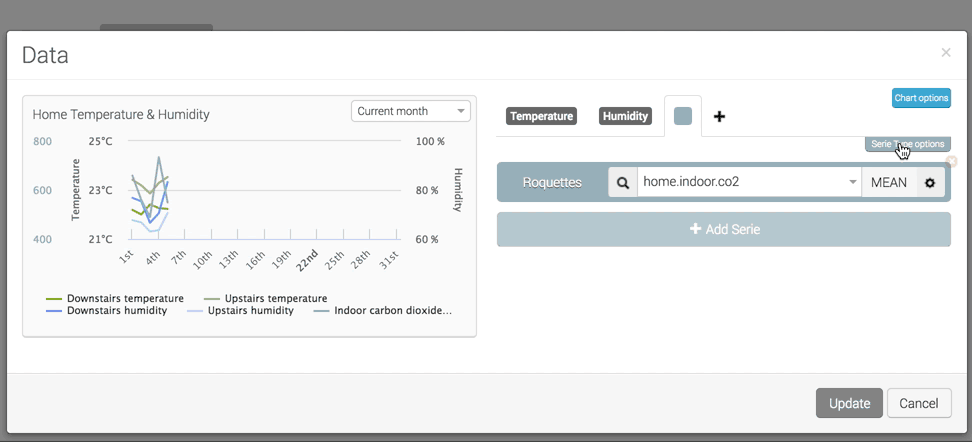Remove the serie with the orange X icon
The image size is (972, 442).
coord(951,161)
